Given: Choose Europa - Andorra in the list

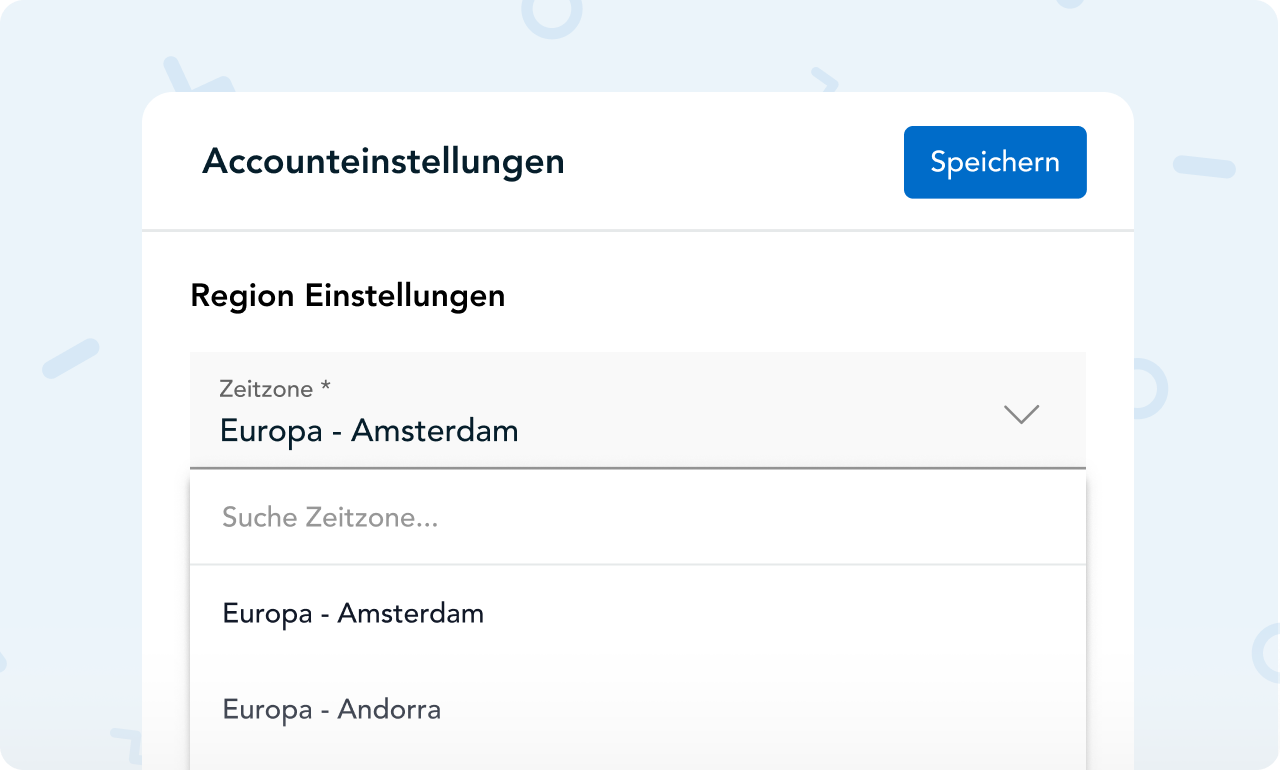Looking at the screenshot, I should 331,710.
